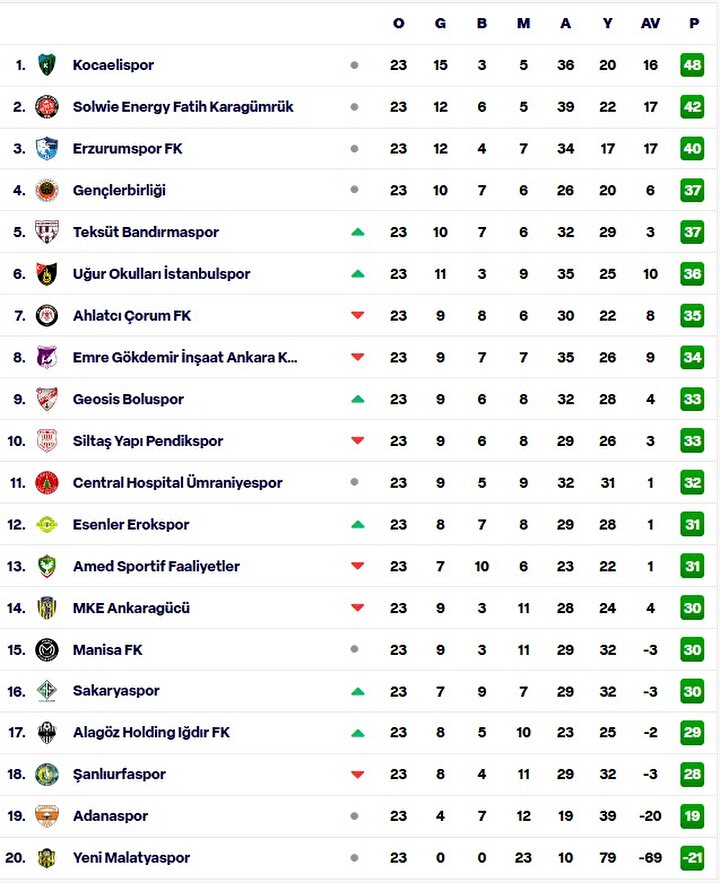Viewport: 720px width, 883px height.
Task: Click the Gençlerbirliği team badge
Action: 47,190
